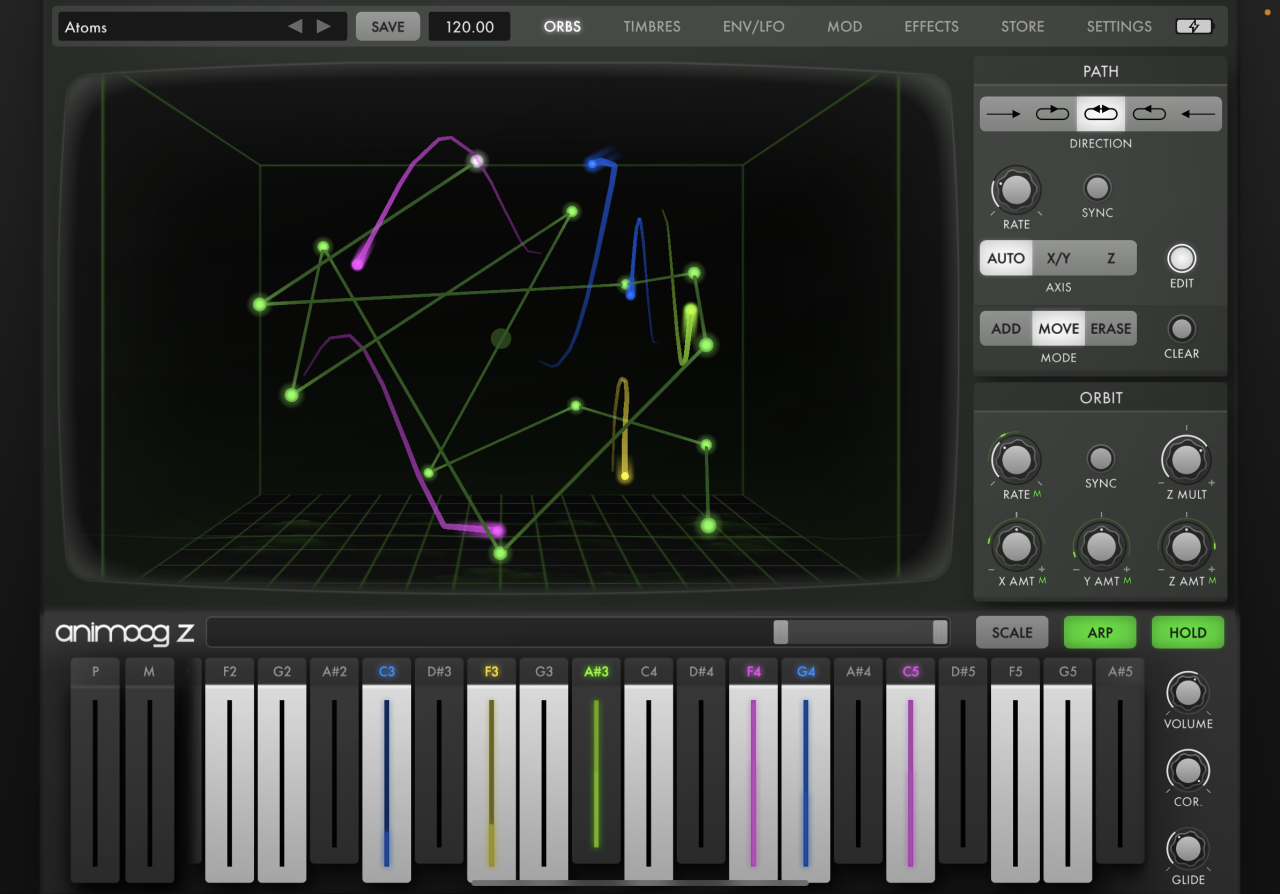Open the EFFECTS tab
Image resolution: width=1280 pixels, height=894 pixels.
tap(931, 27)
